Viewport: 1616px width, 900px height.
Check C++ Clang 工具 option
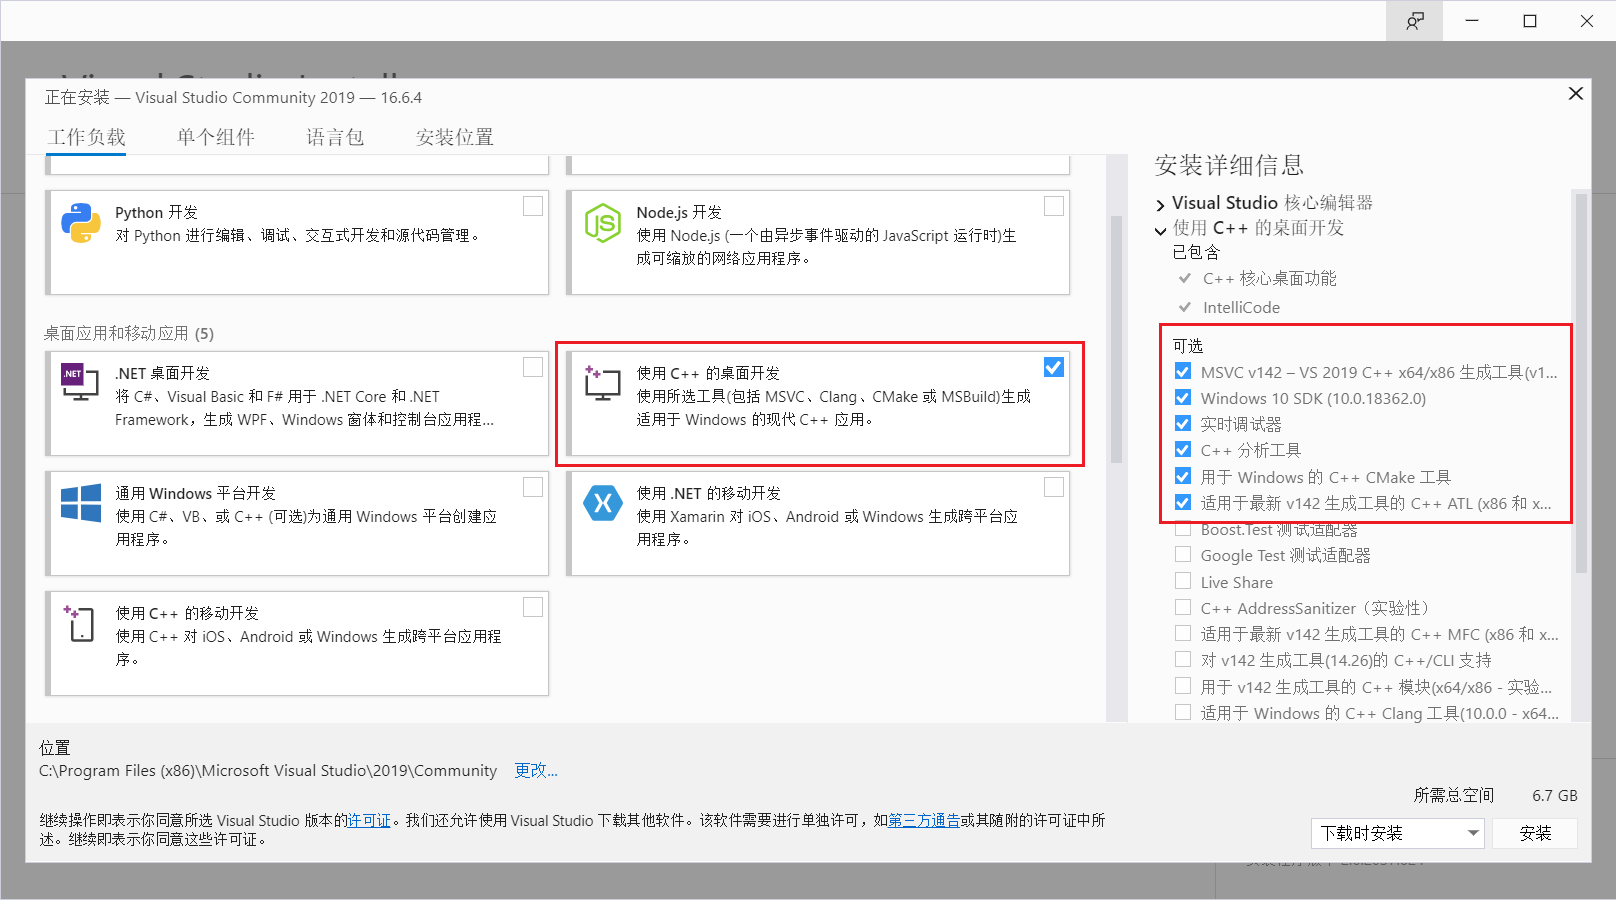(1183, 712)
